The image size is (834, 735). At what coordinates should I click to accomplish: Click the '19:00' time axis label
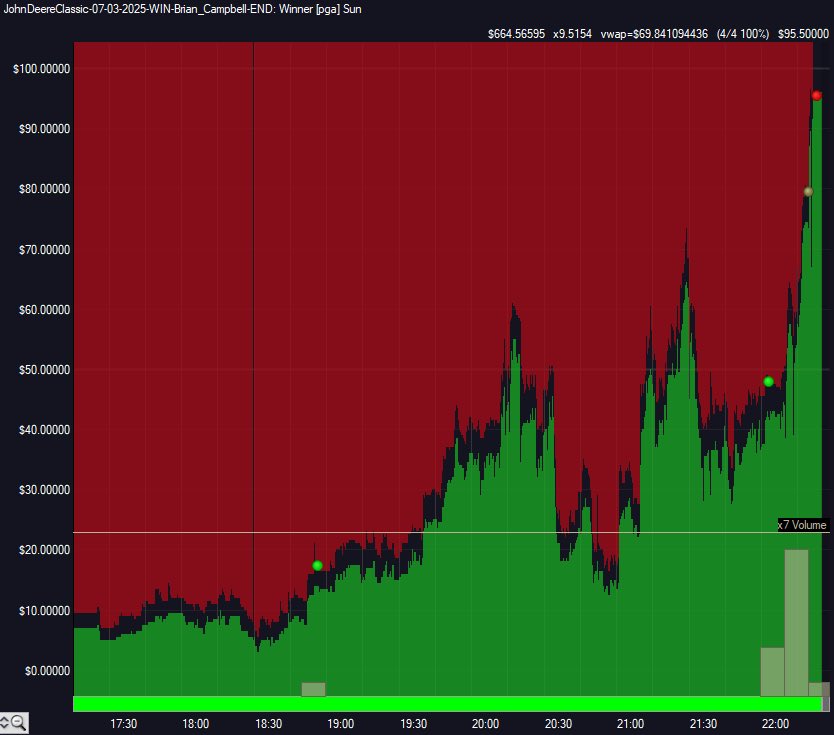(340, 724)
